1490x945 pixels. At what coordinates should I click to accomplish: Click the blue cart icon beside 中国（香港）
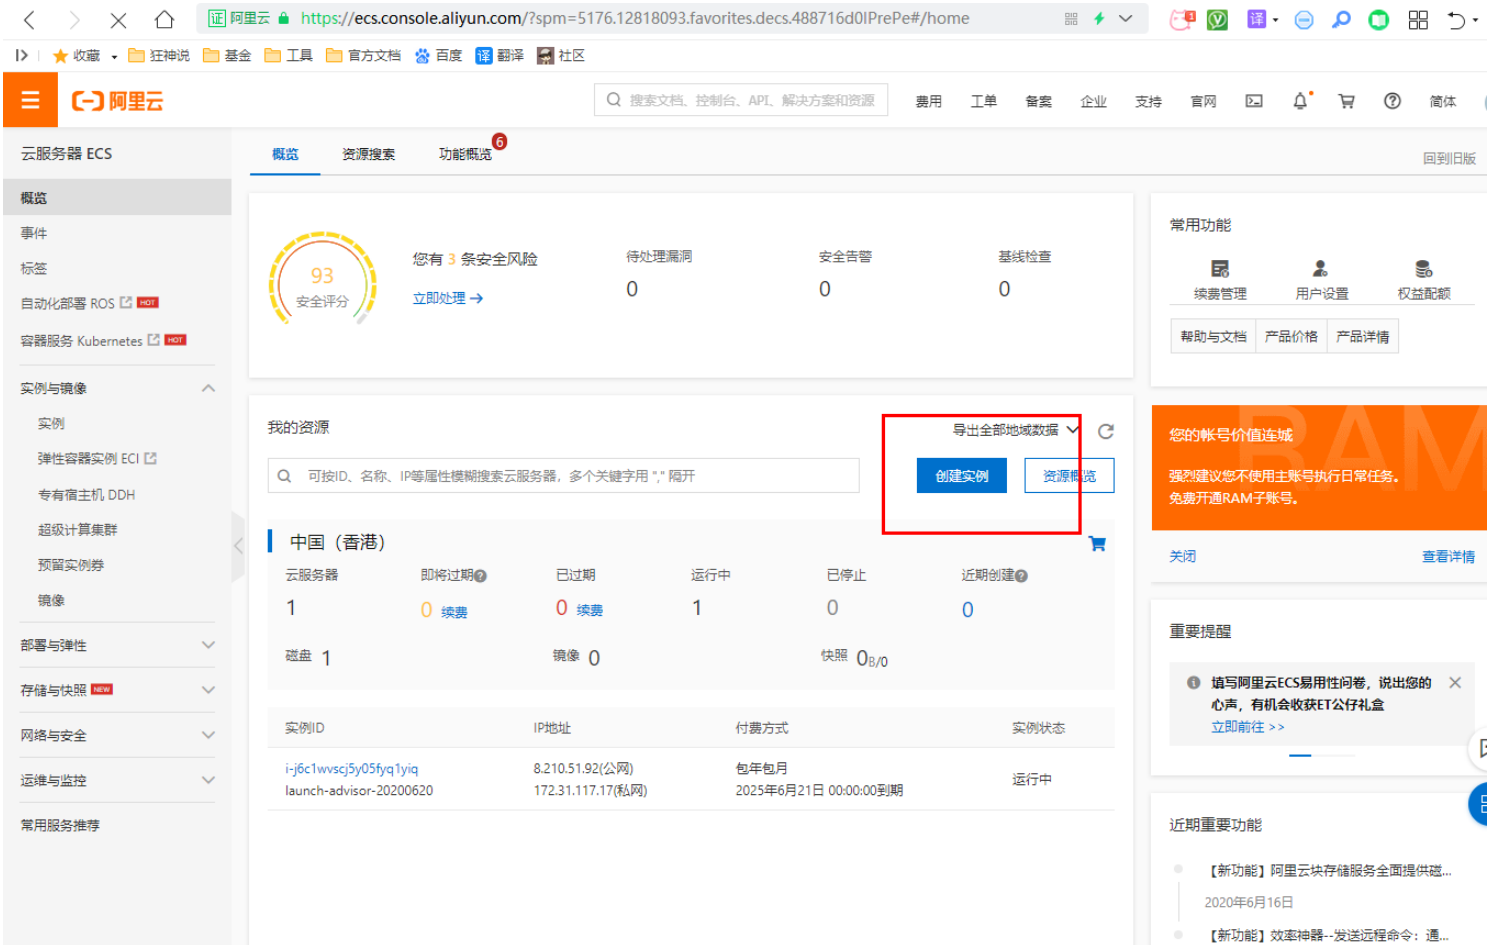click(1097, 543)
